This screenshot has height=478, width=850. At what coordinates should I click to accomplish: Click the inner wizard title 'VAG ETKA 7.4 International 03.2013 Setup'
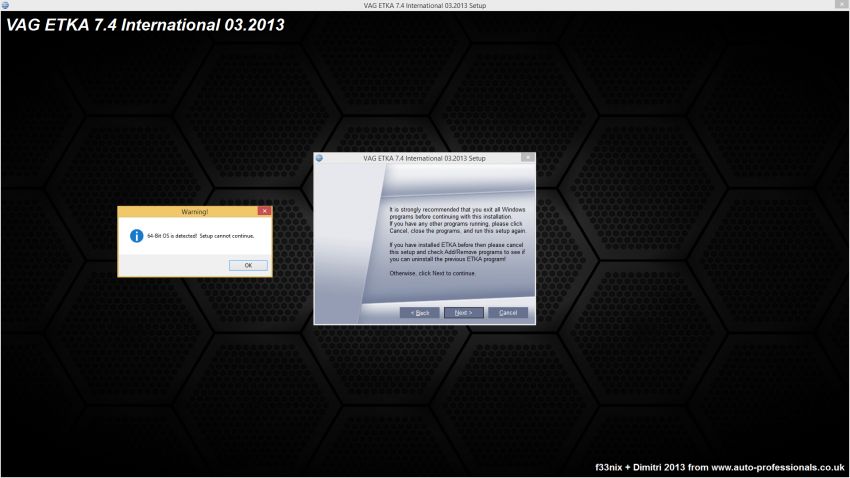pos(424,158)
